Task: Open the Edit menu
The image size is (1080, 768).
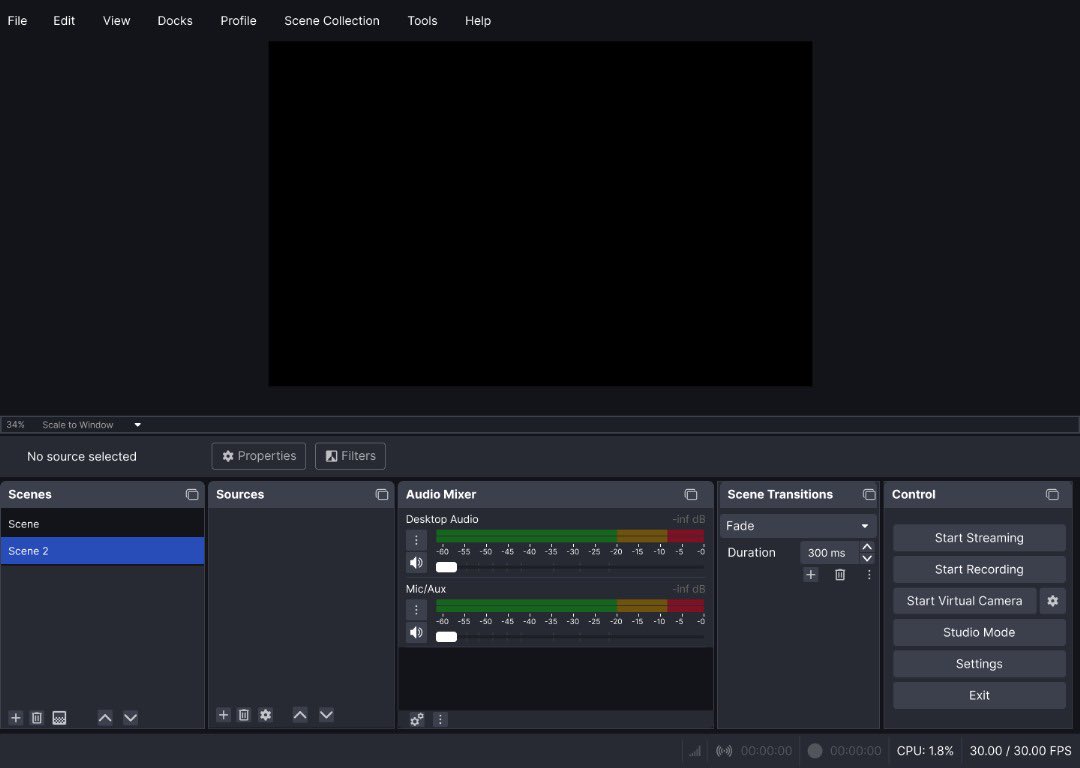Action: click(x=64, y=21)
